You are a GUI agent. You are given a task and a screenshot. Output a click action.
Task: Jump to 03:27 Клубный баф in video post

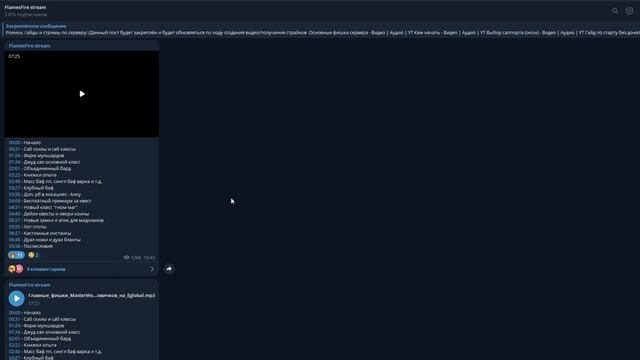pos(14,188)
